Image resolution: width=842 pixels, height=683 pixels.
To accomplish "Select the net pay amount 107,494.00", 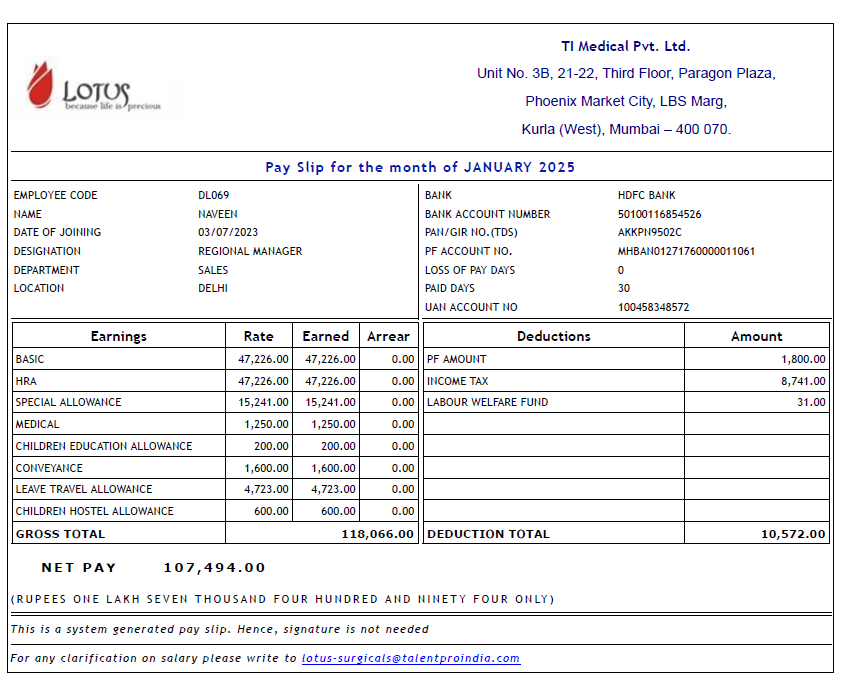I will (x=214, y=567).
